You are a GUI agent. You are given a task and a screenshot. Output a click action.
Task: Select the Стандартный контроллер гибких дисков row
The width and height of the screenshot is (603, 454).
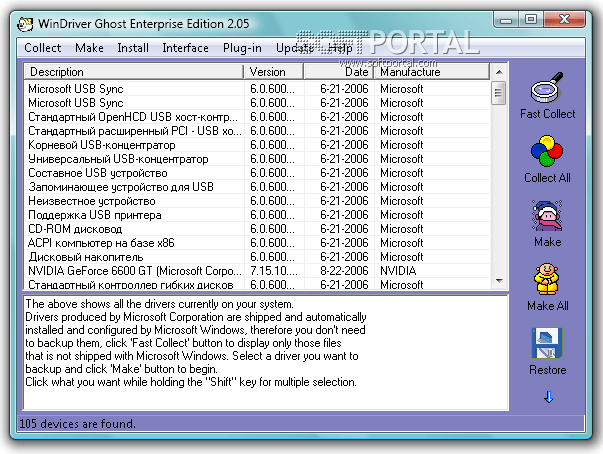click(258, 284)
